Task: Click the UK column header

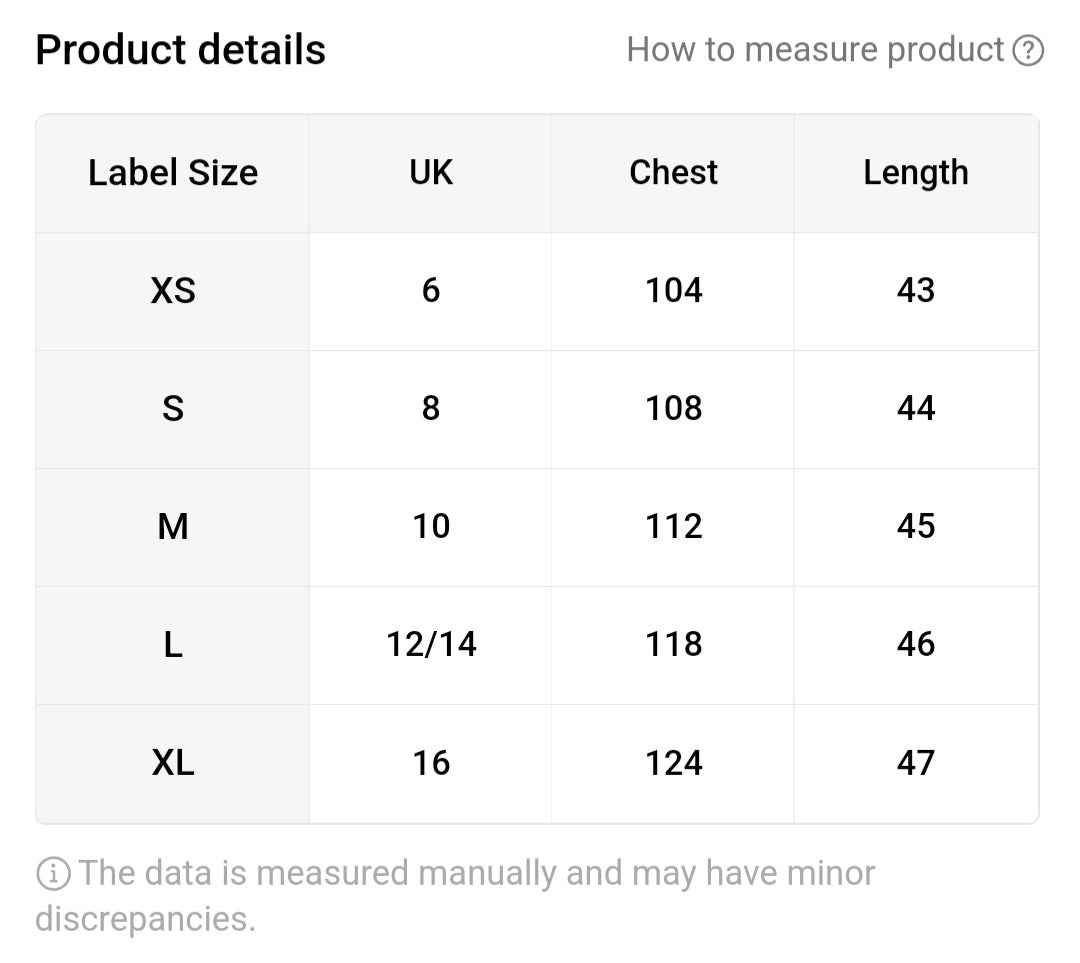Action: pyautogui.click(x=430, y=173)
